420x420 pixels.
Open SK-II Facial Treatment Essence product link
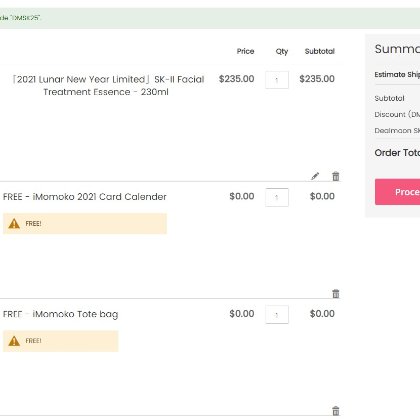tap(108, 86)
